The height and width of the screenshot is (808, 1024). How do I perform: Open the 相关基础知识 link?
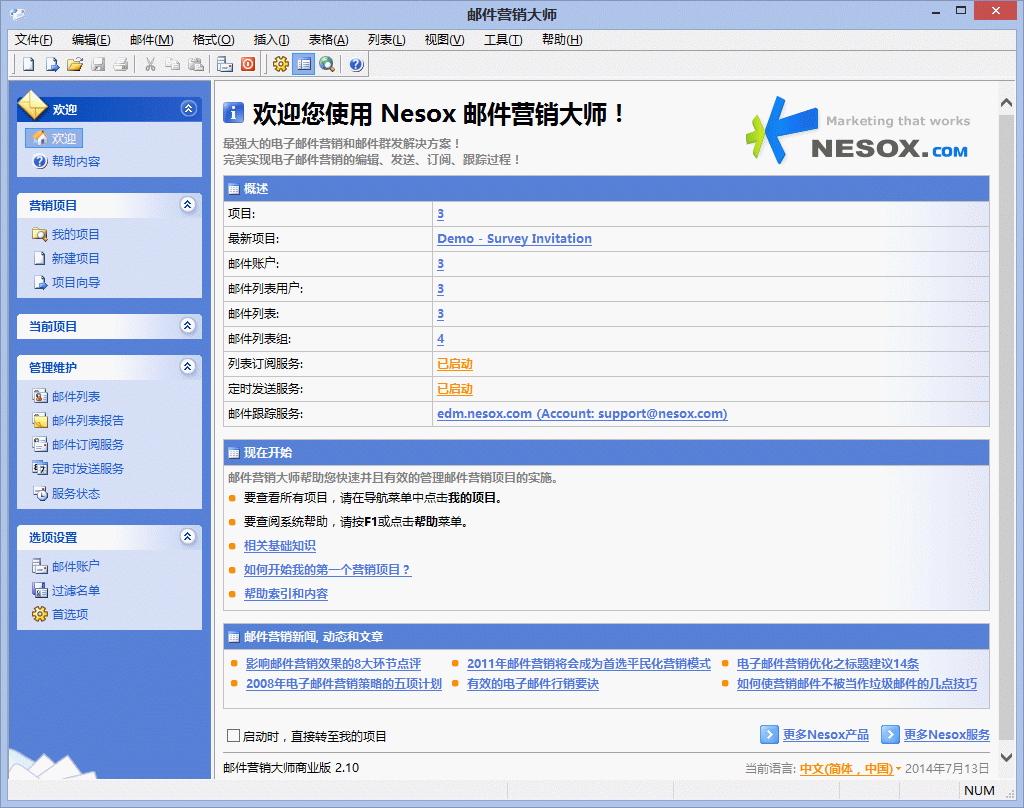click(280, 545)
